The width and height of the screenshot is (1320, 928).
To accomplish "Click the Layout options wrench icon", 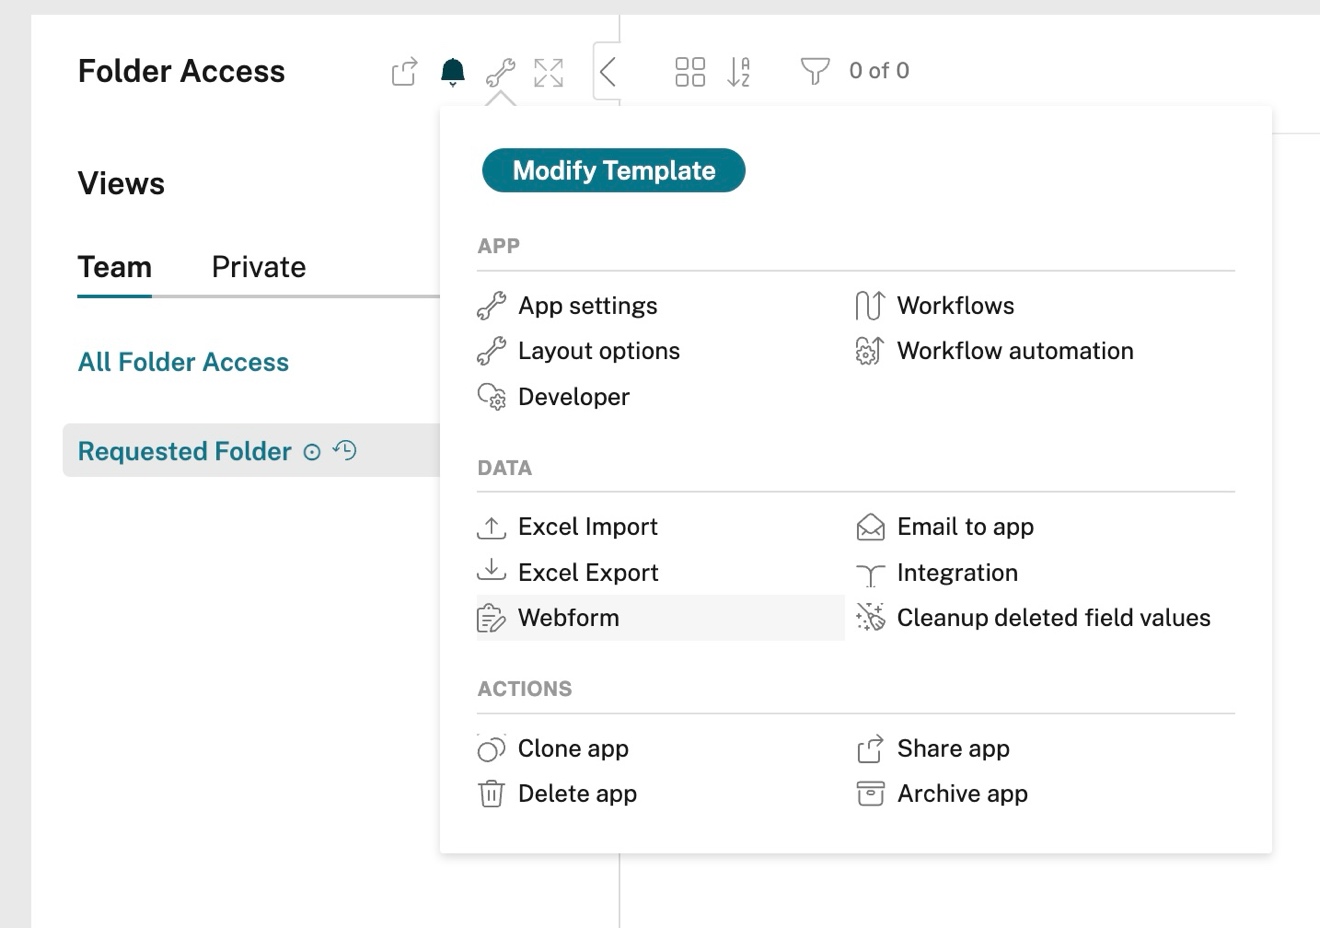I will (x=491, y=351).
